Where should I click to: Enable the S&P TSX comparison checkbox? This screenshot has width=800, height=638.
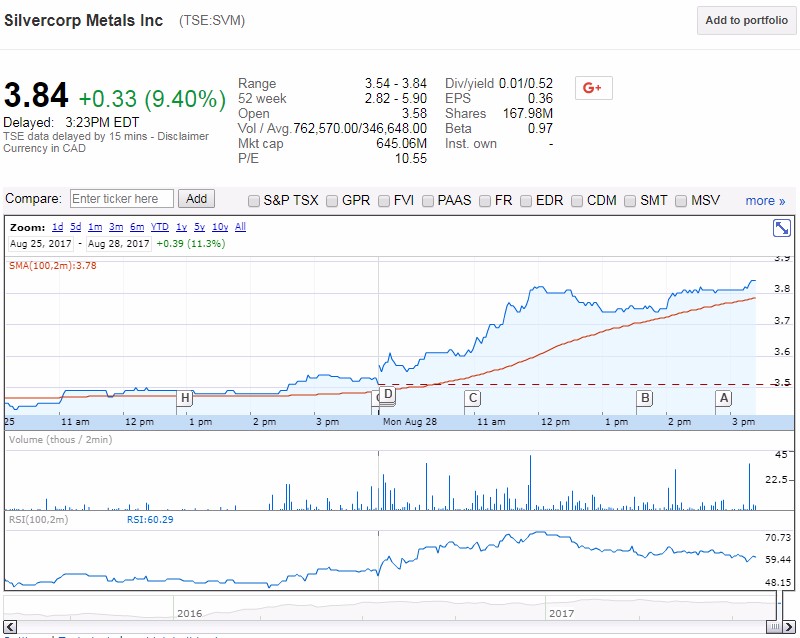coord(254,201)
